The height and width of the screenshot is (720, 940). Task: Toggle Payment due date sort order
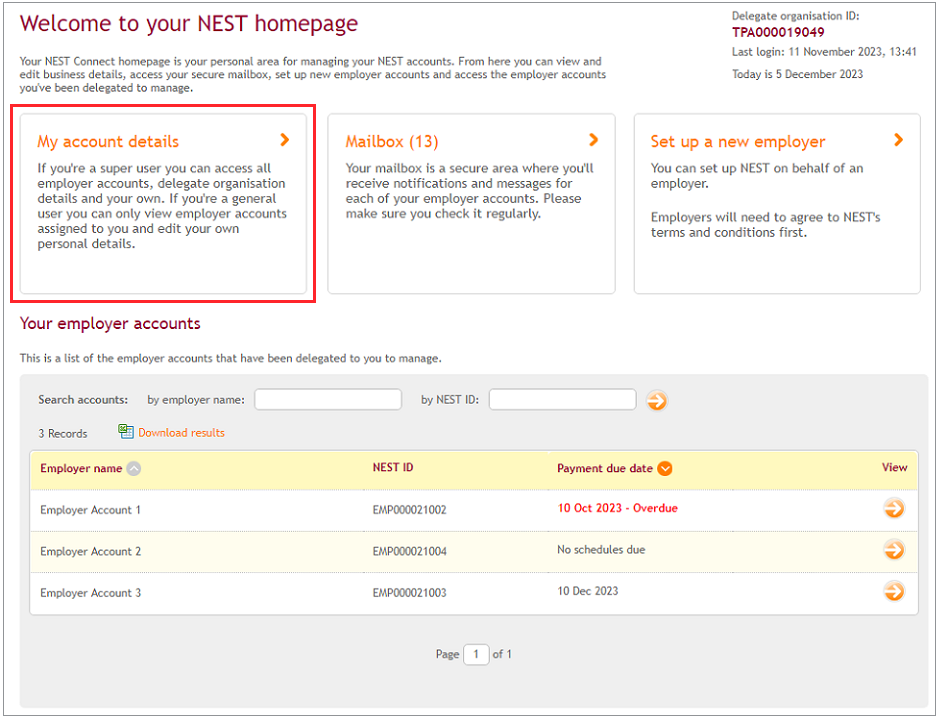tap(666, 467)
